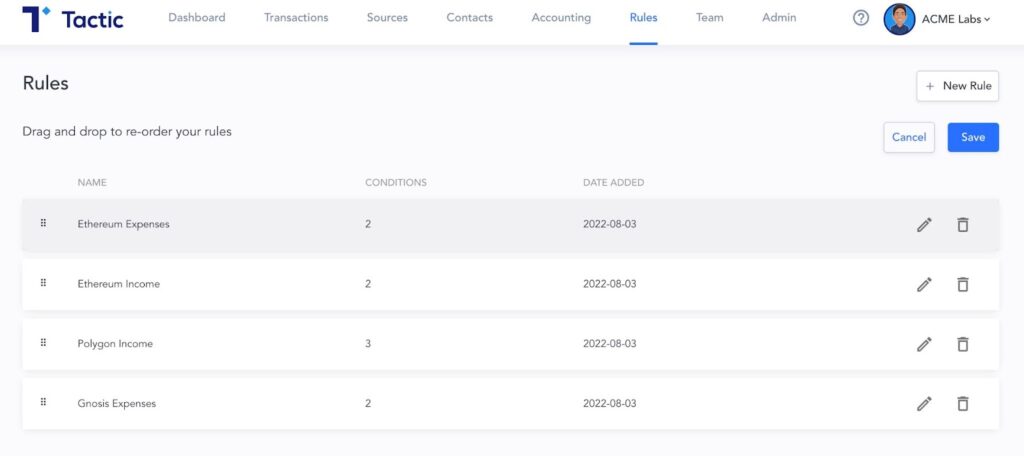This screenshot has width=1024, height=456.
Task: Click the Gnosis Expenses drag handle
Action: (x=43, y=402)
